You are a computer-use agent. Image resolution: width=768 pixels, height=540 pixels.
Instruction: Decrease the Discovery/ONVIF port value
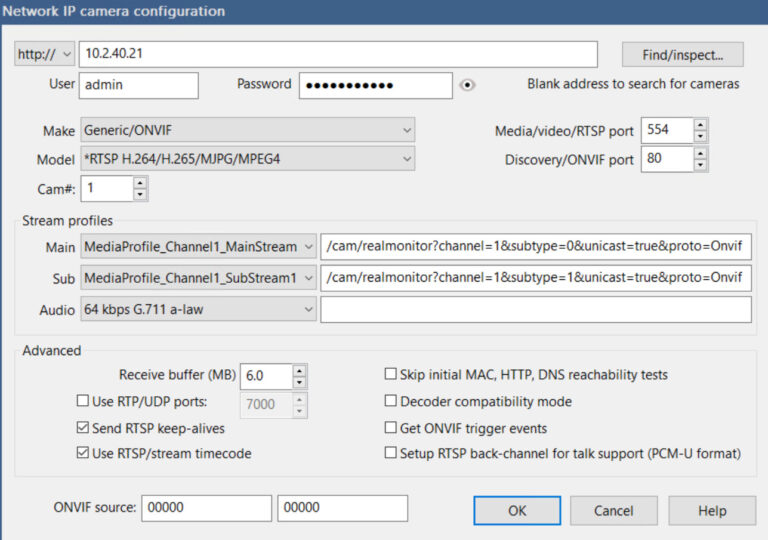700,165
